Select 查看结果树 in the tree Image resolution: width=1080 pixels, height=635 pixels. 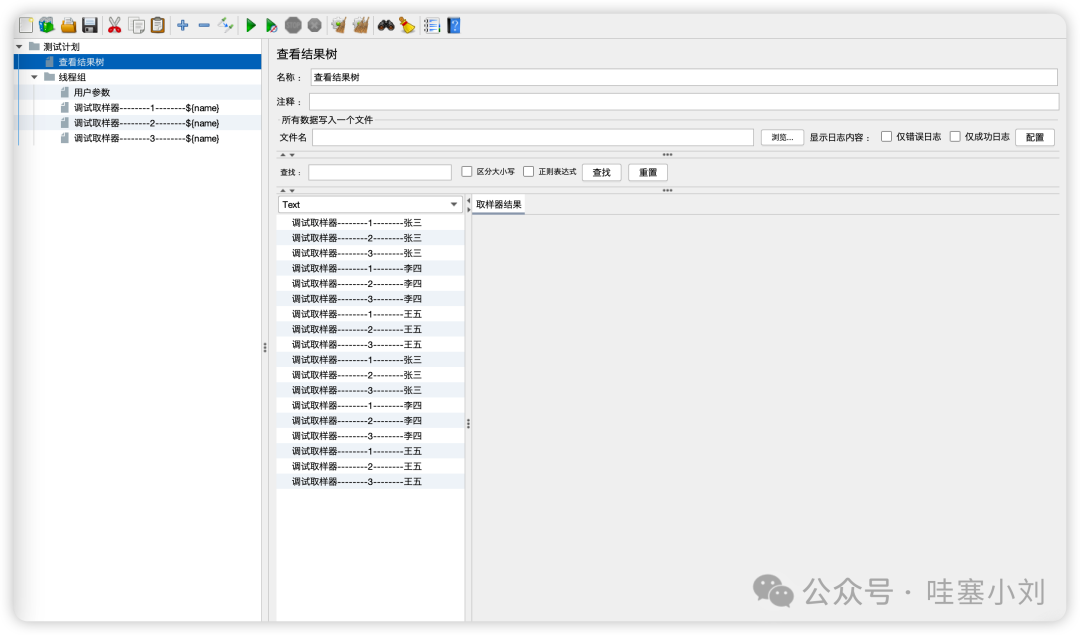click(81, 62)
